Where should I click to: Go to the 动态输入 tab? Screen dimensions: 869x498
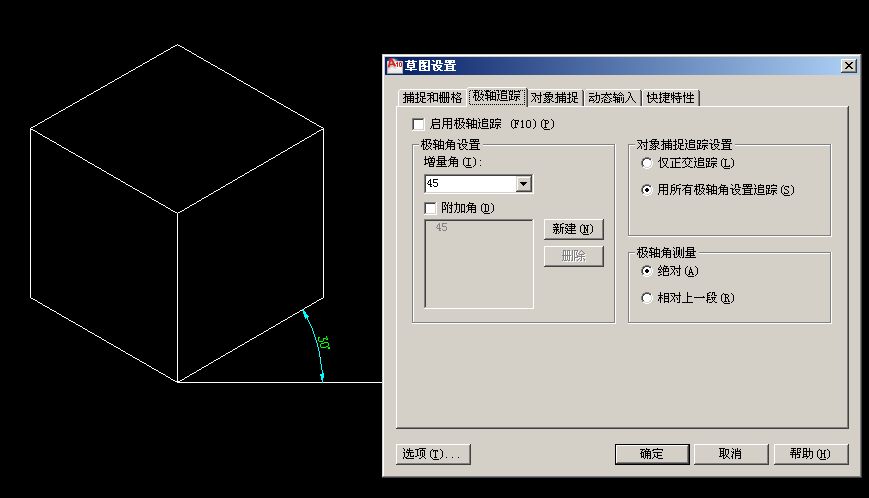pyautogui.click(x=612, y=98)
